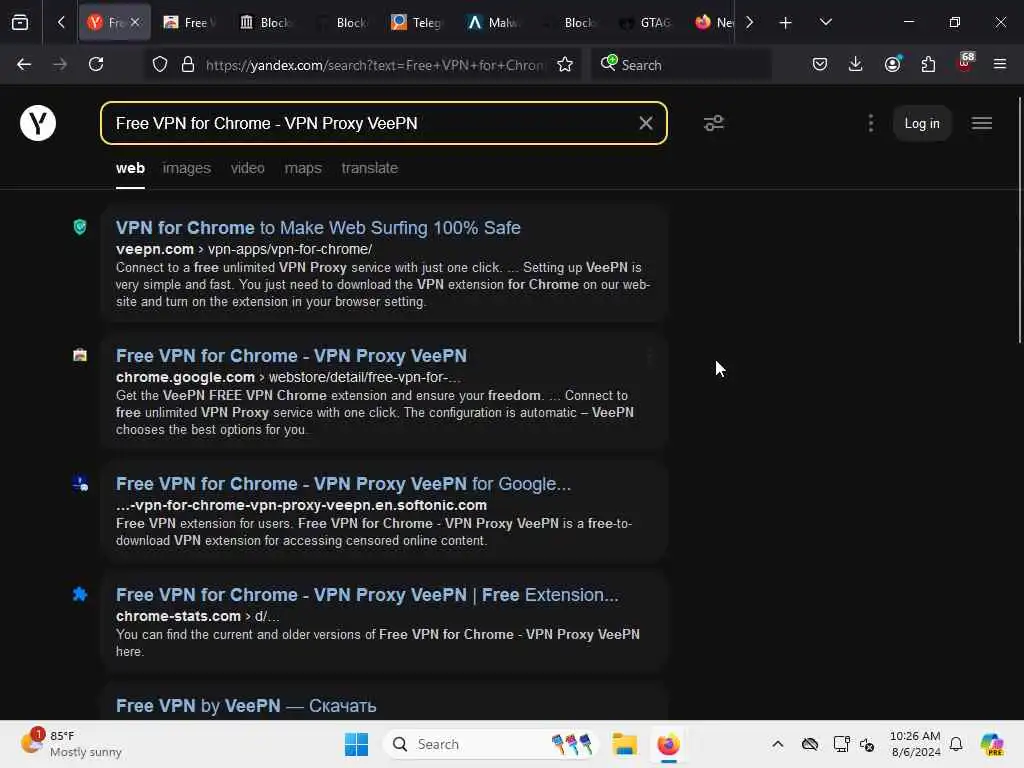Open chrome.google.com VeePN result title
This screenshot has width=1024, height=768.
click(291, 356)
